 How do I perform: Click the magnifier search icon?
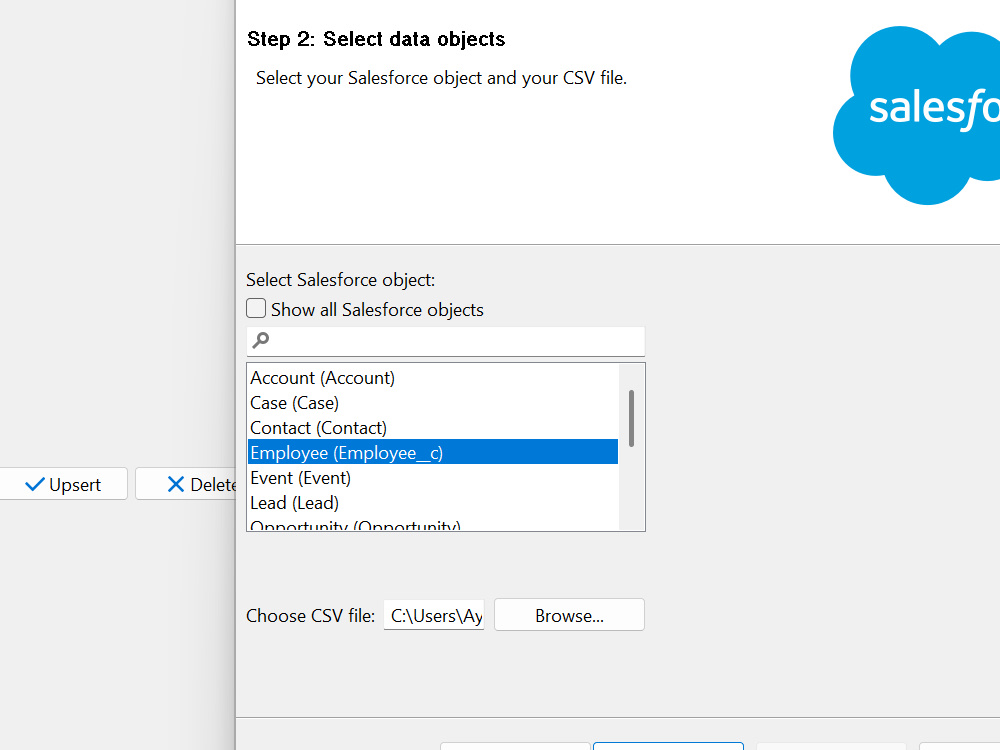(260, 341)
